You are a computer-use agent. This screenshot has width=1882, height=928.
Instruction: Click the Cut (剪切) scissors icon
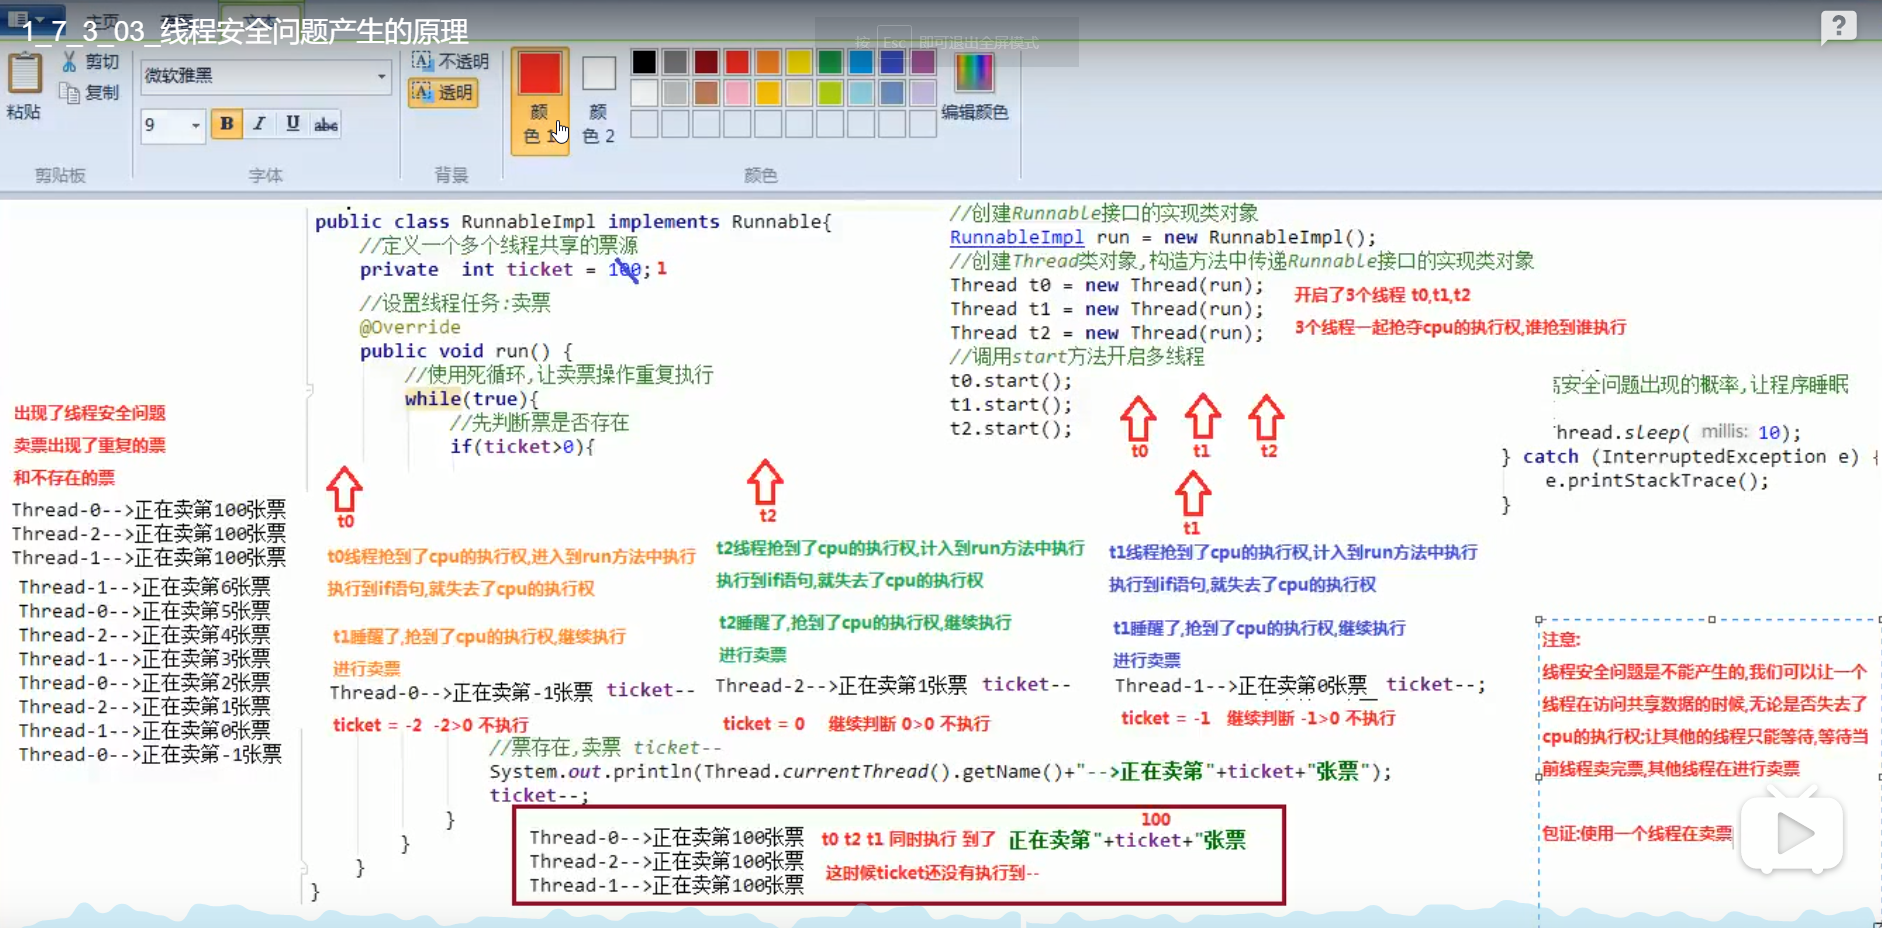(70, 61)
